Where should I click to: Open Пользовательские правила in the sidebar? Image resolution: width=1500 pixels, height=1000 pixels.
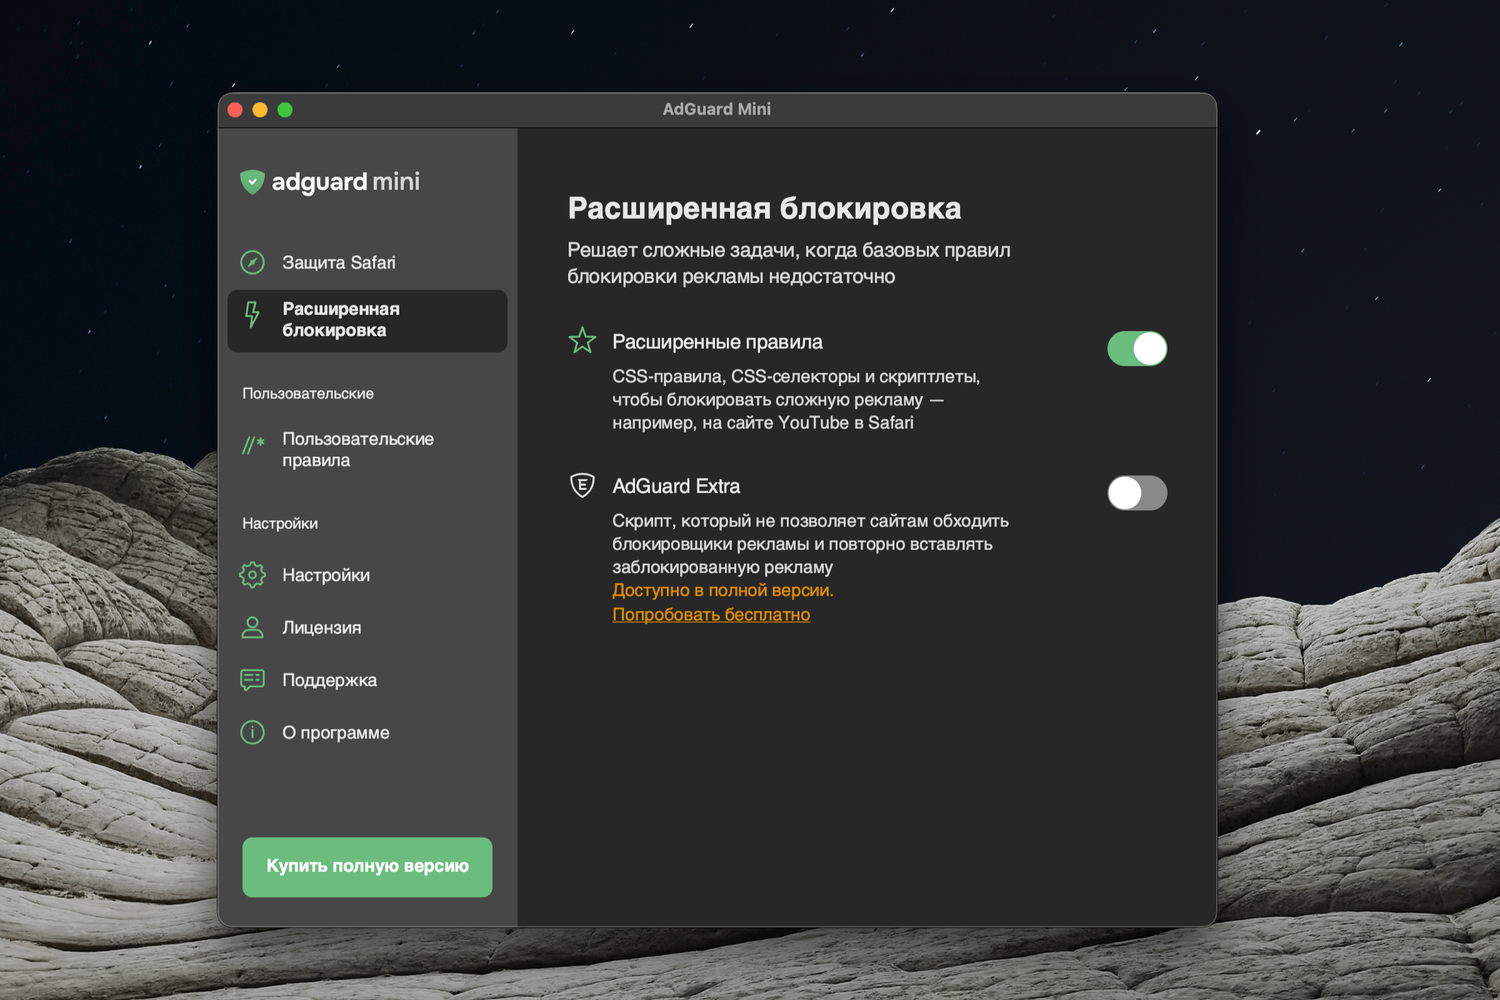(x=367, y=450)
